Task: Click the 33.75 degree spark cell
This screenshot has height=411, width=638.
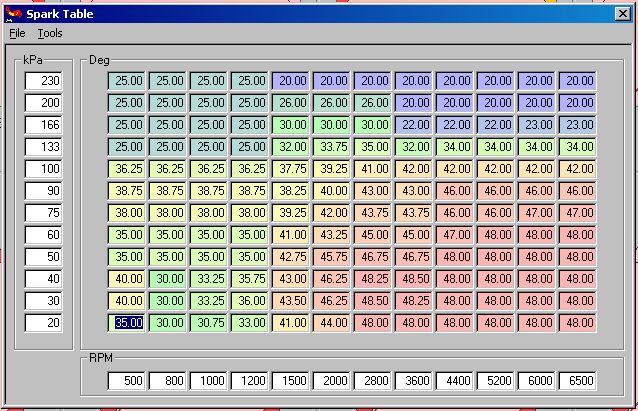Action: (333, 147)
